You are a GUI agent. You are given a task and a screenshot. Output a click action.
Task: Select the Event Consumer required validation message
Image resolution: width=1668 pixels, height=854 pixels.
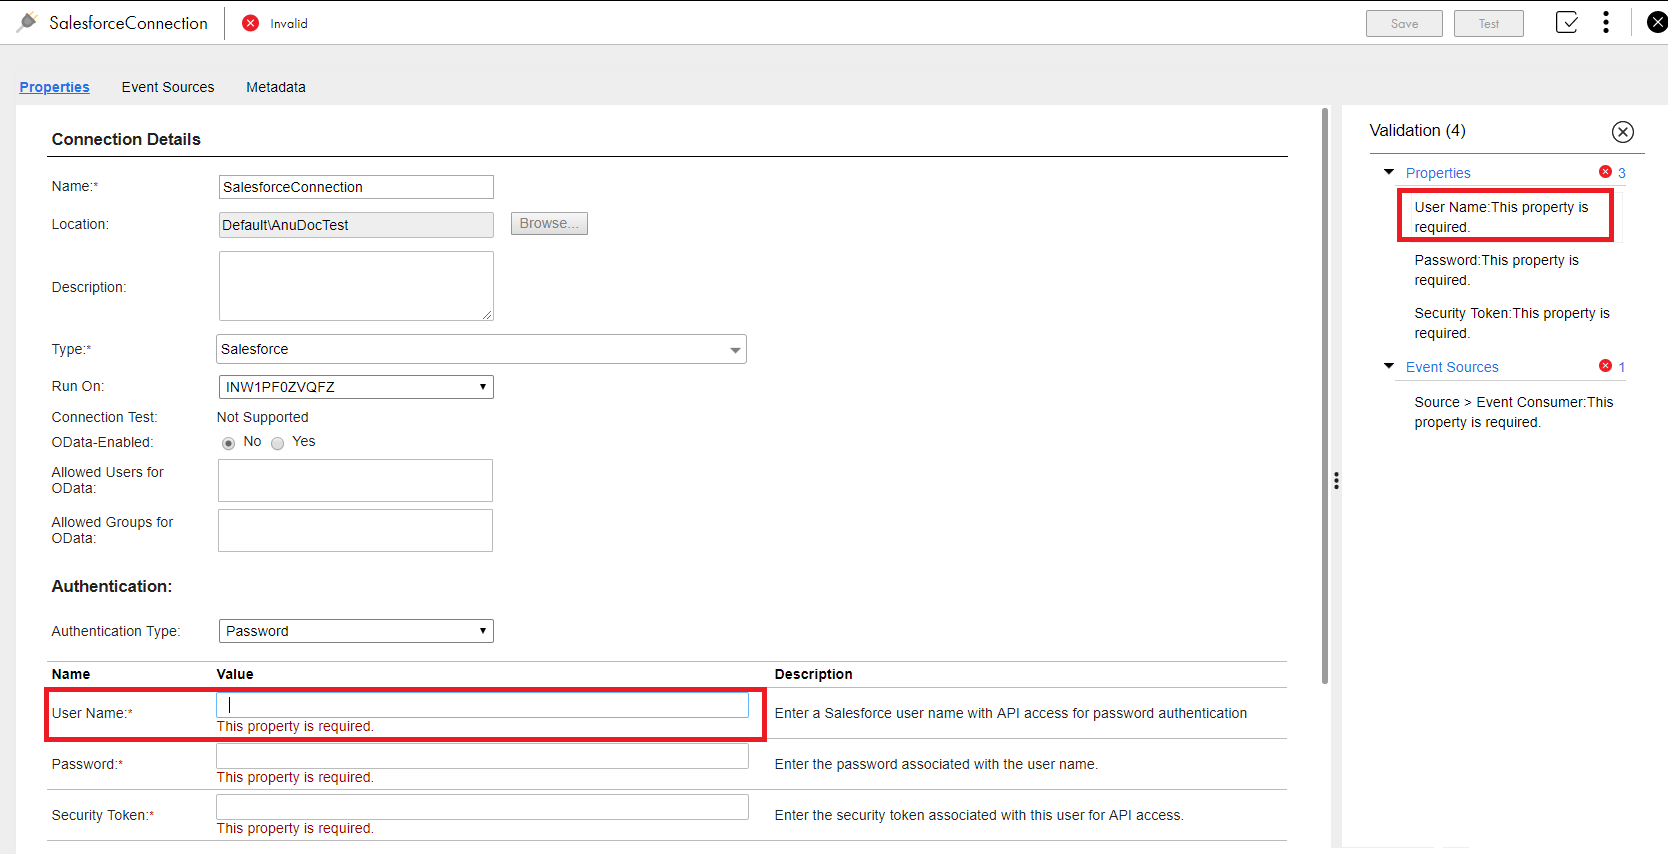tap(1514, 412)
